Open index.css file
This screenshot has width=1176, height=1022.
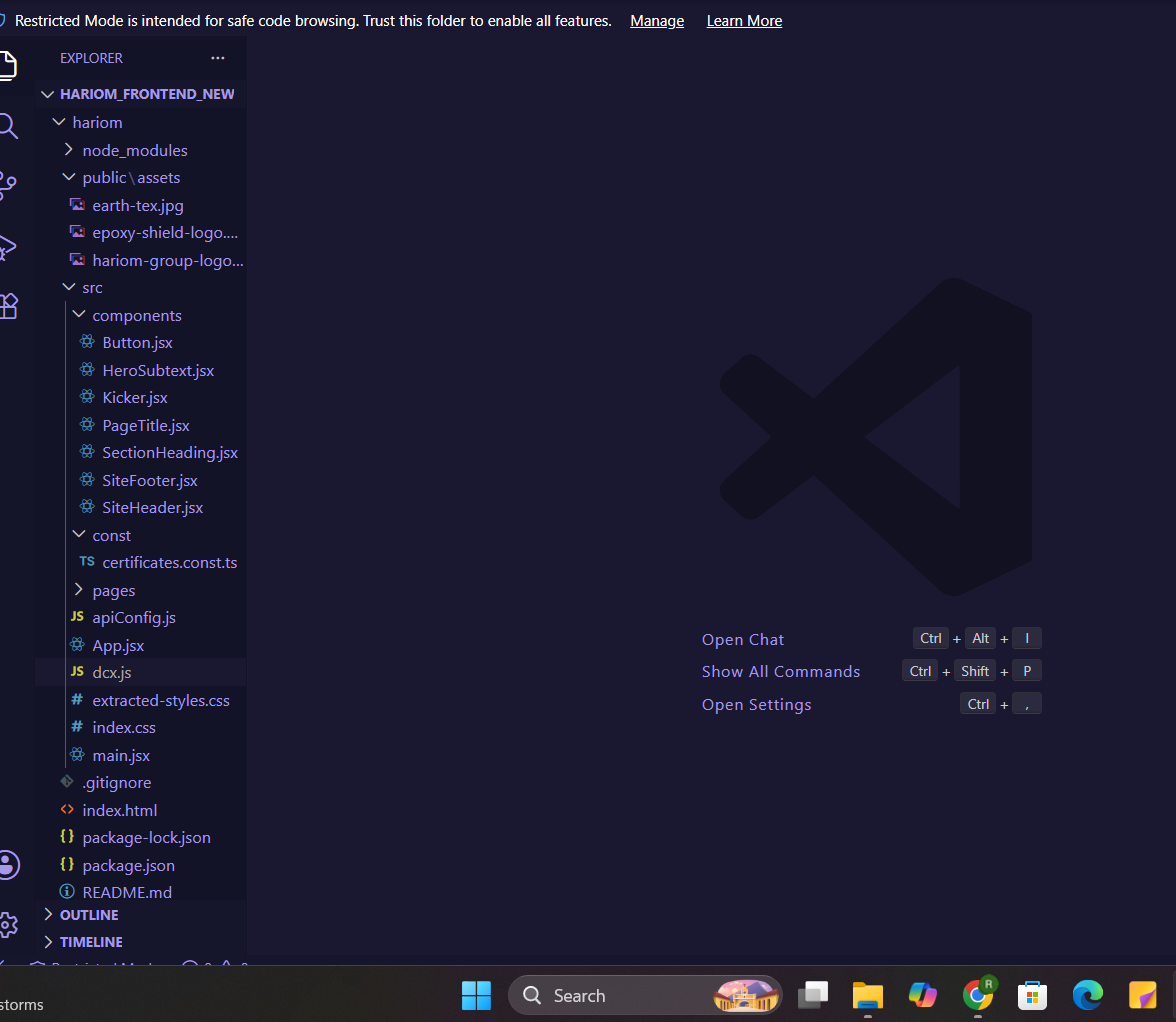[141, 727]
